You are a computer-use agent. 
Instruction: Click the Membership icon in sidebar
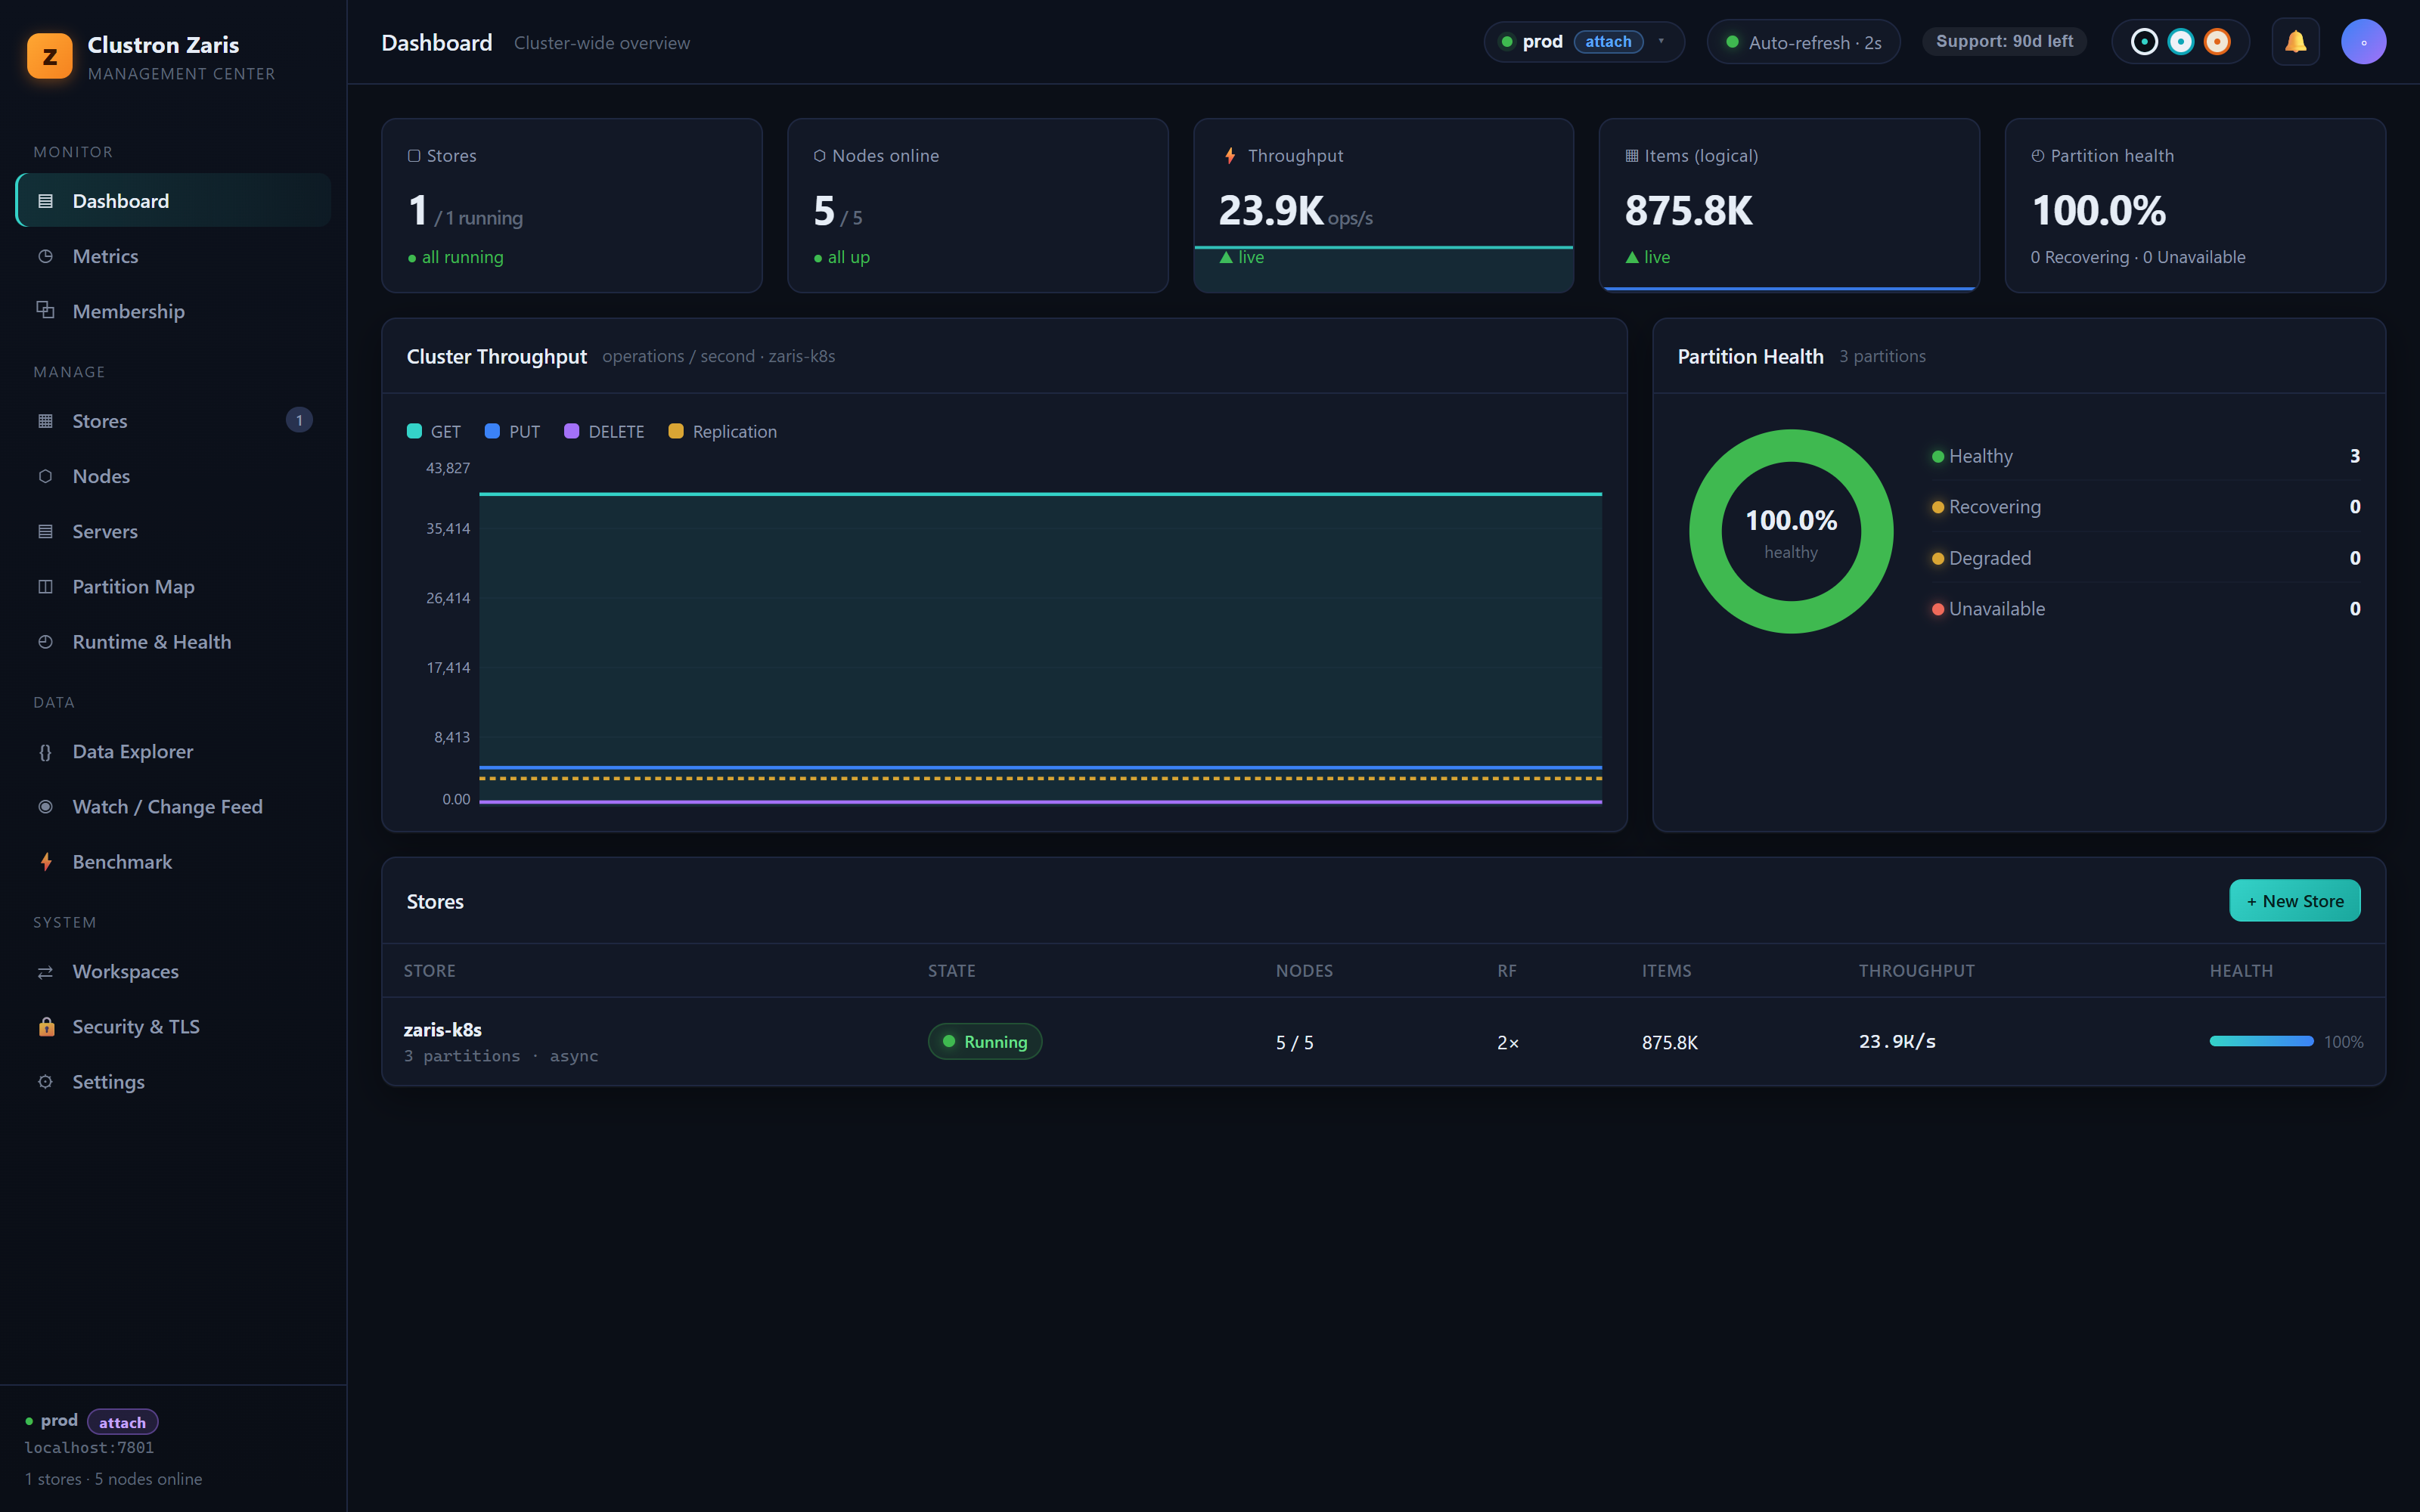click(45, 310)
